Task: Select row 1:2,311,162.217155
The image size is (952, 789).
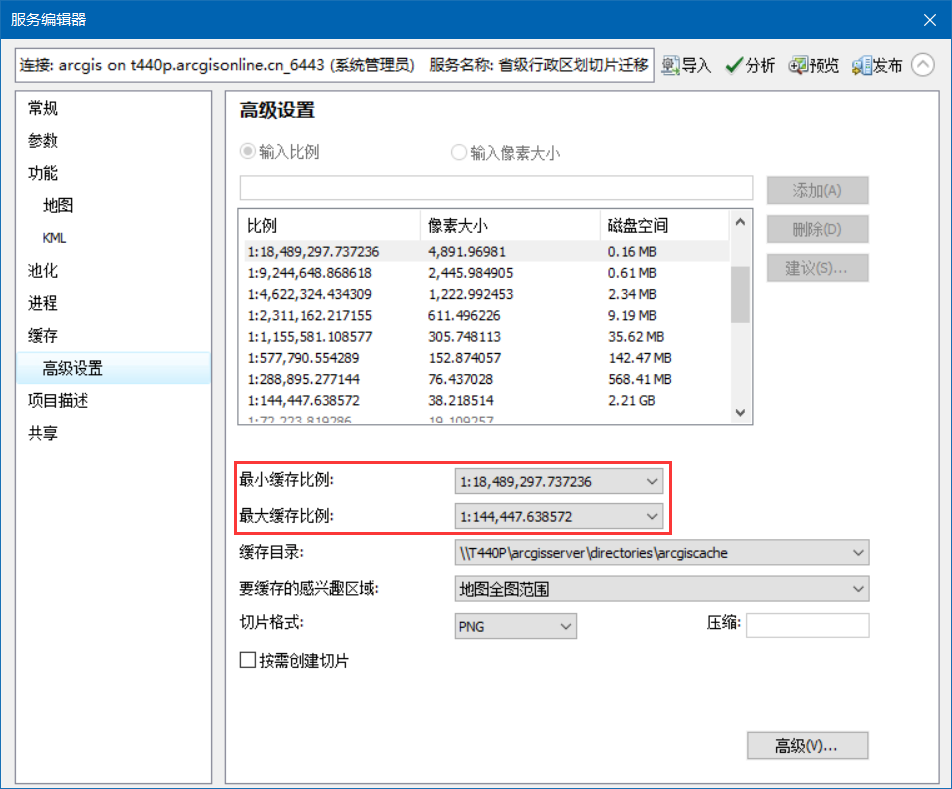Action: click(x=487, y=315)
